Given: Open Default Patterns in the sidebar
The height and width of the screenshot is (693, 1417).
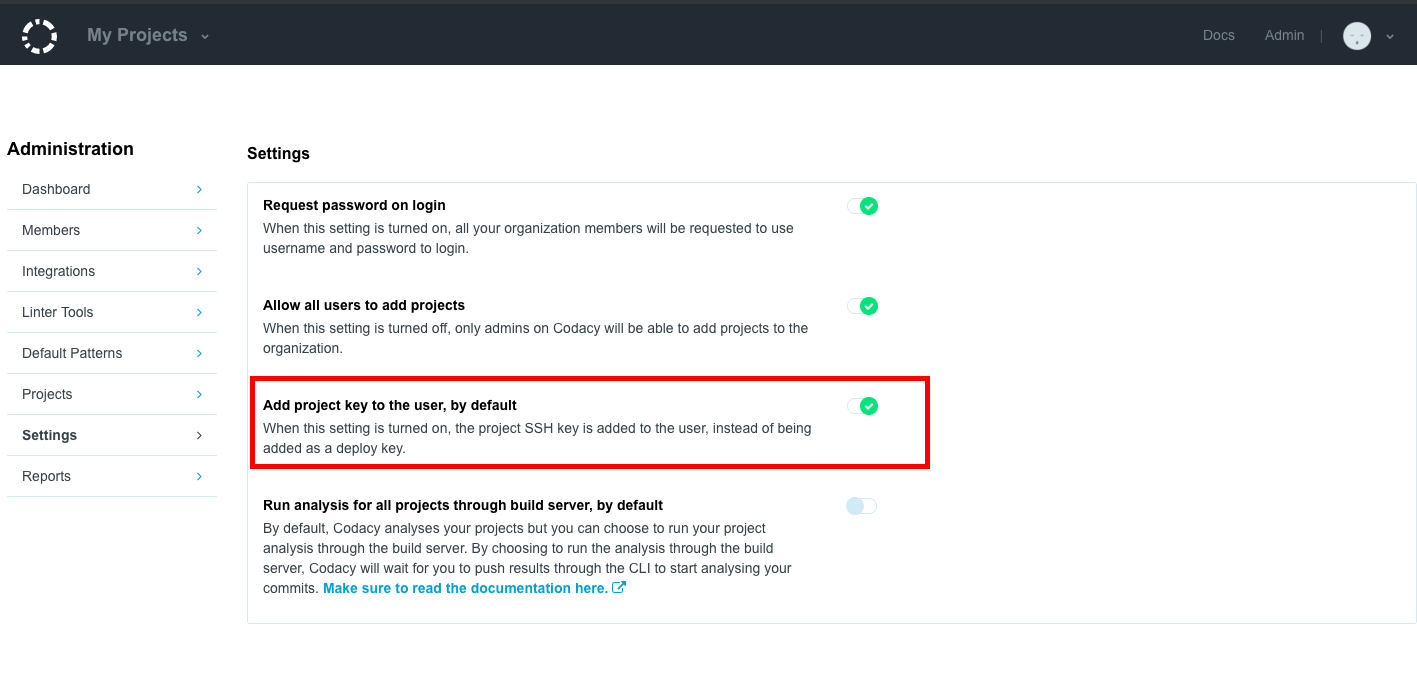Looking at the screenshot, I should tap(72, 353).
